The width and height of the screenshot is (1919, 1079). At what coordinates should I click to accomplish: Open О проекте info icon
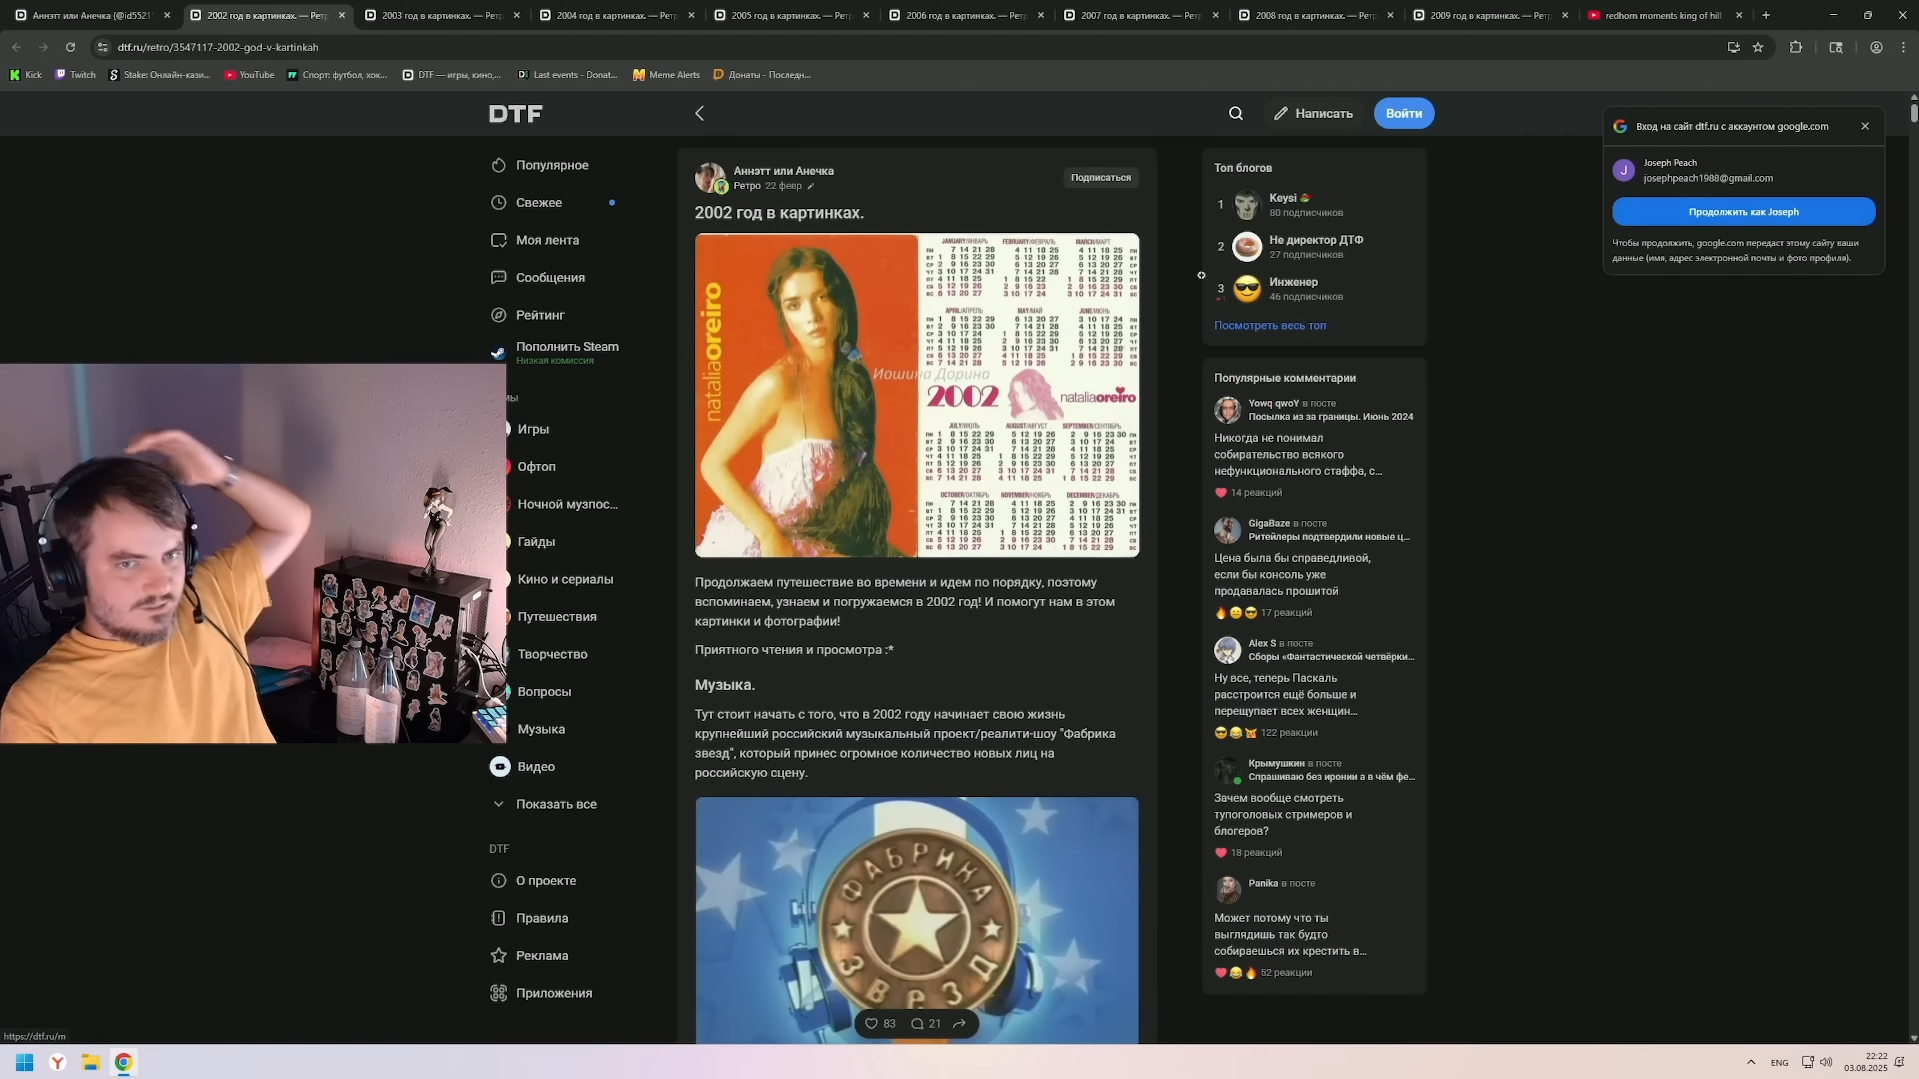click(499, 881)
